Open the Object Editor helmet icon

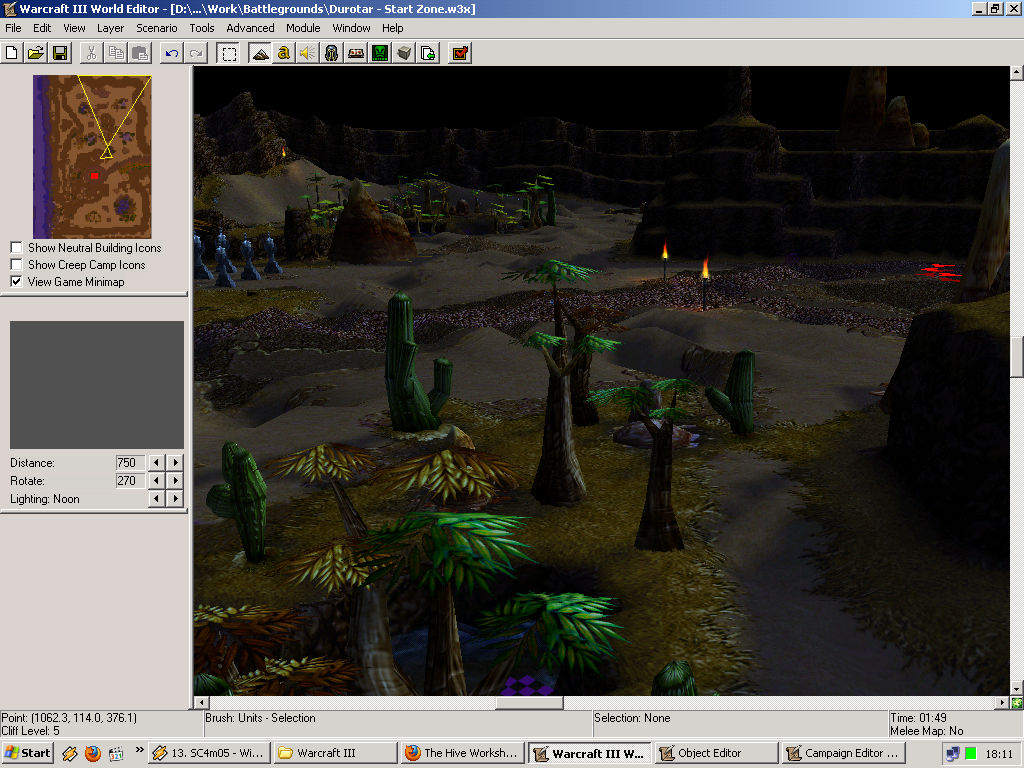332,53
